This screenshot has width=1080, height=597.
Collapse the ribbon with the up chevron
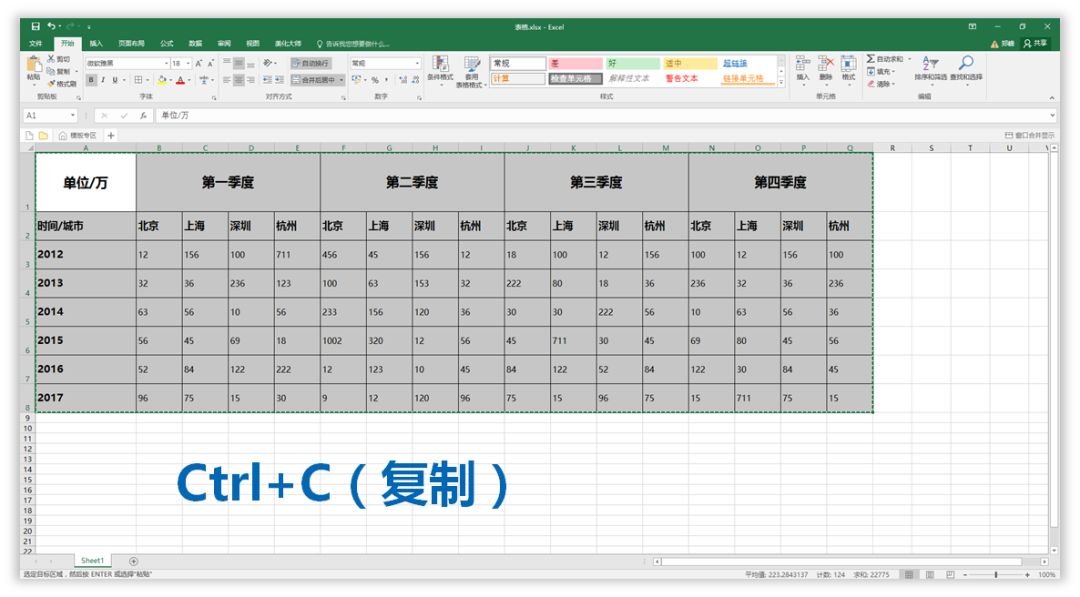pos(1052,98)
